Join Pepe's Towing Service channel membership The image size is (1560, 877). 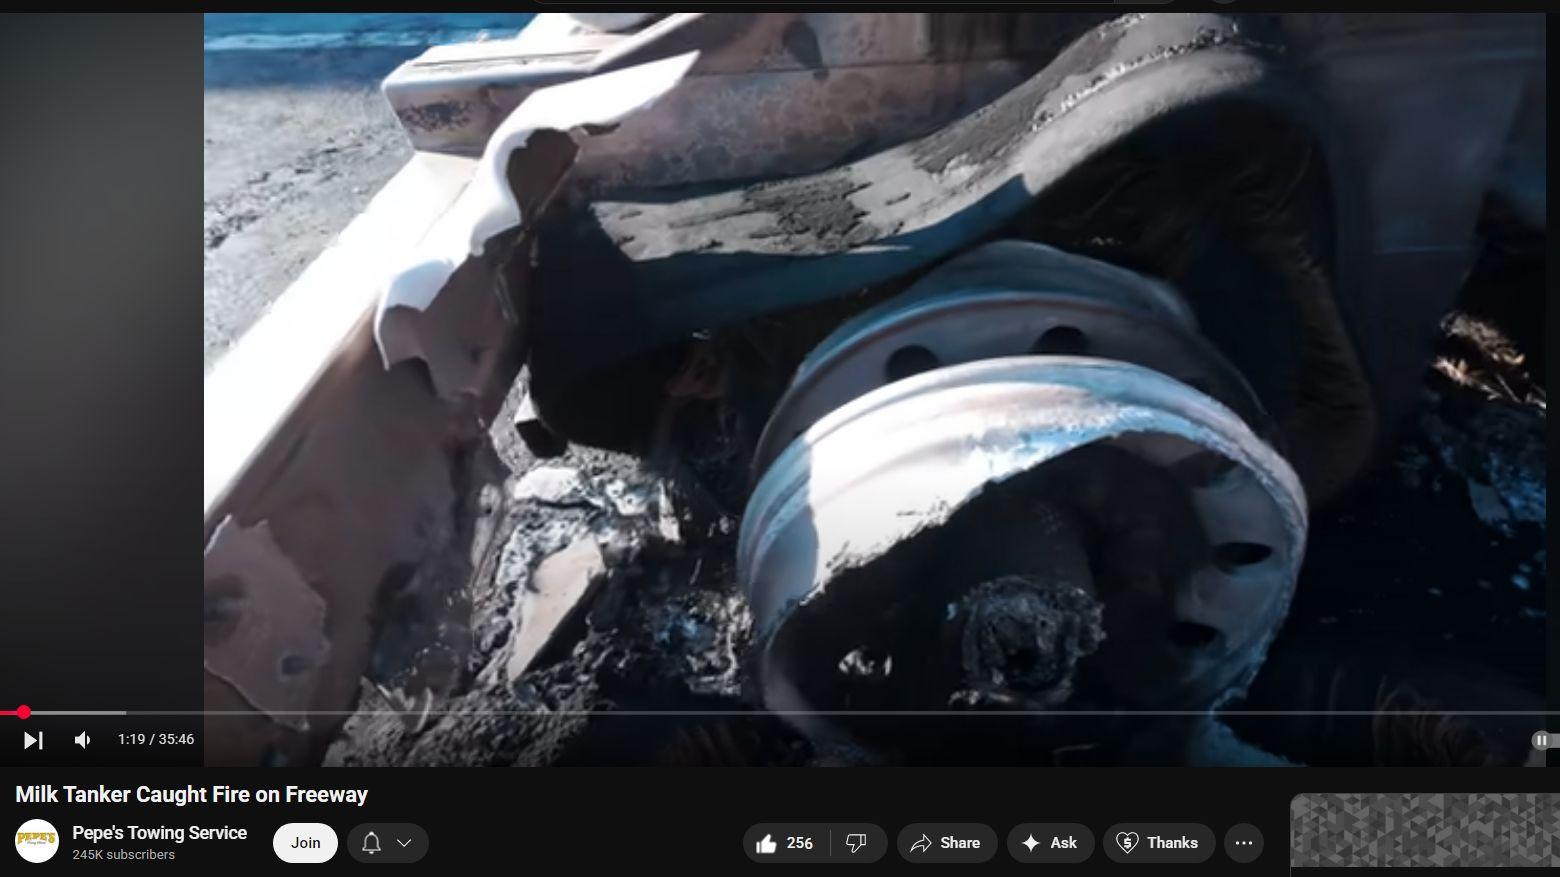305,843
